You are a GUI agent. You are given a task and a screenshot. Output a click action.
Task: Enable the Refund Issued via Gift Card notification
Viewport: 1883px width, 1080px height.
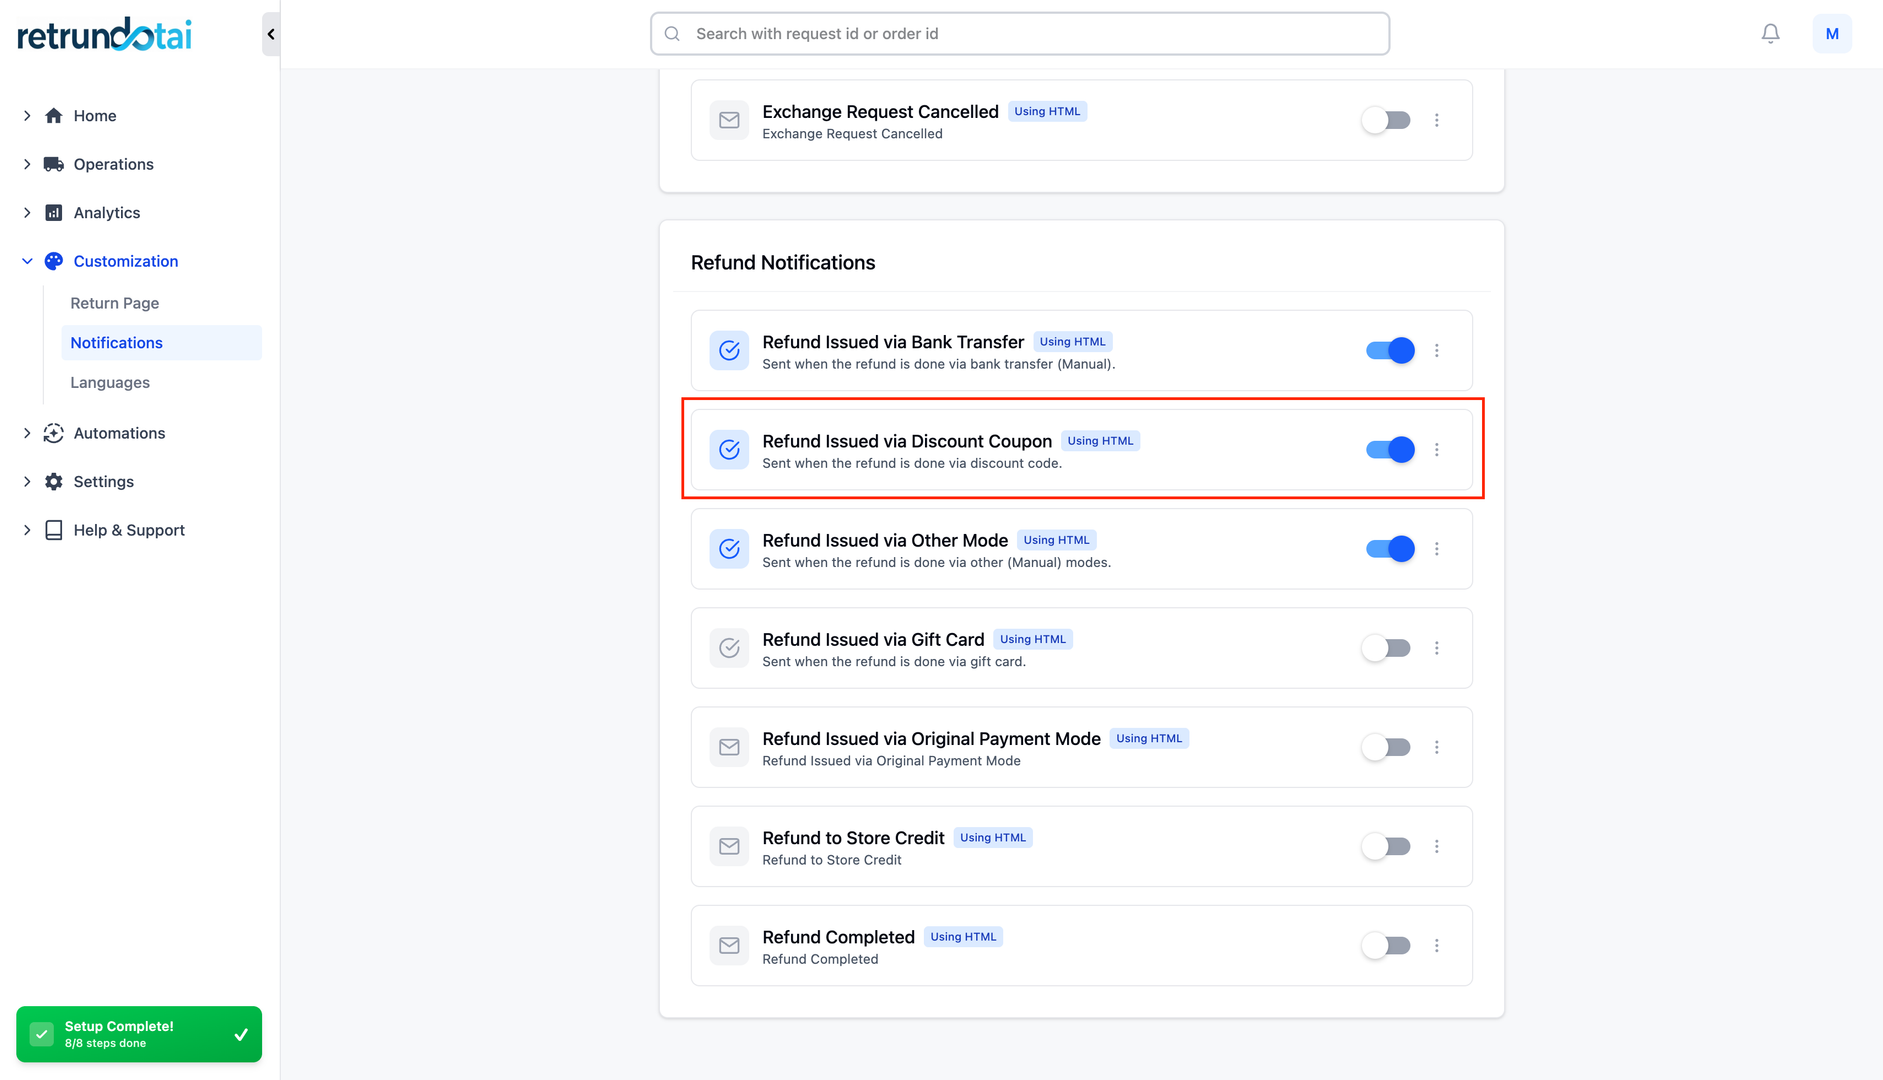click(x=1385, y=648)
